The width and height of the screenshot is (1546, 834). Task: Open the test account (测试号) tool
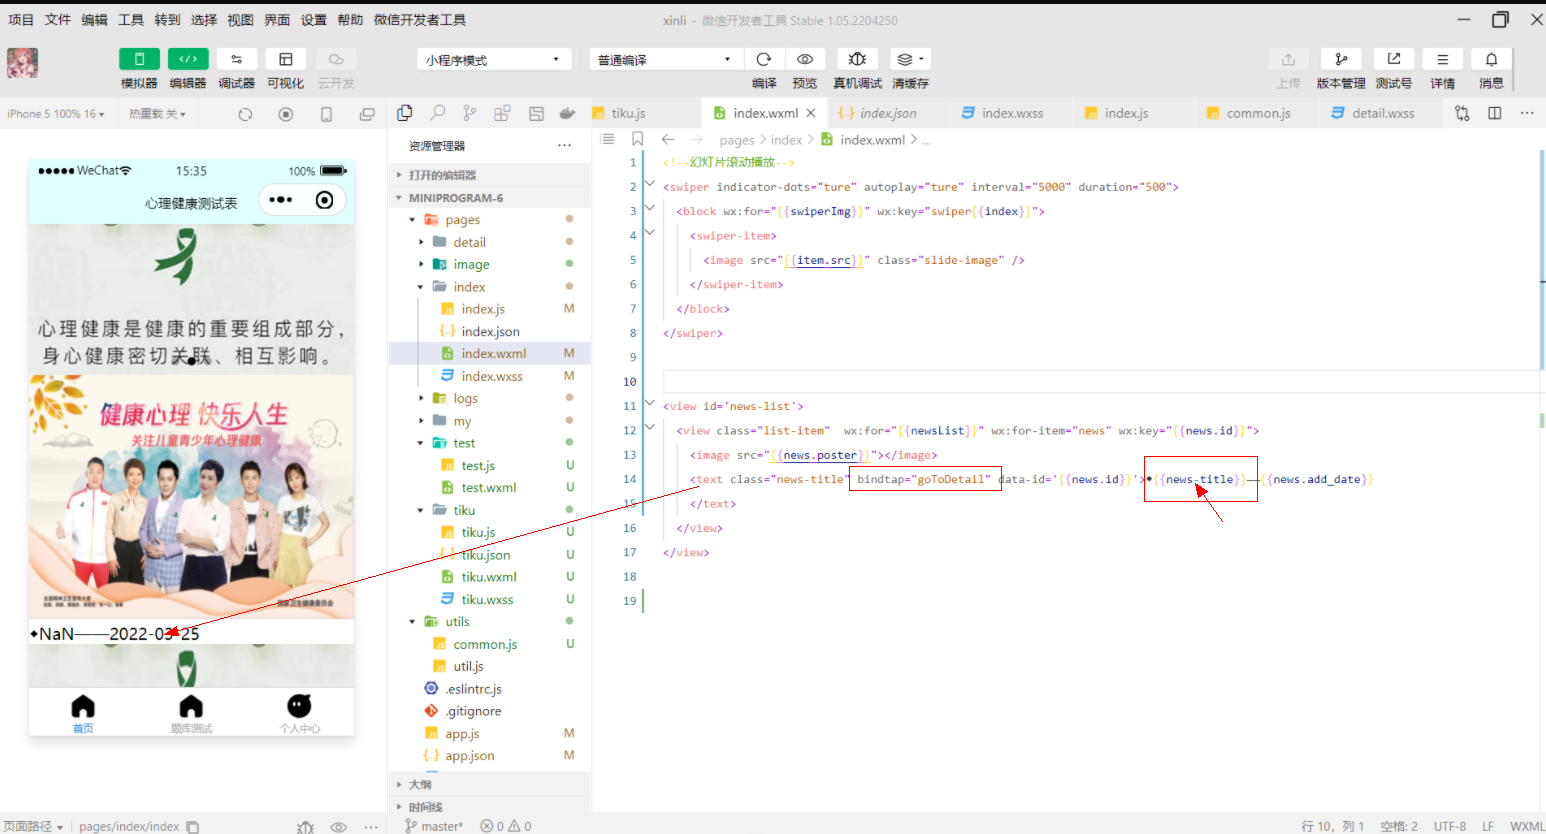[1394, 59]
